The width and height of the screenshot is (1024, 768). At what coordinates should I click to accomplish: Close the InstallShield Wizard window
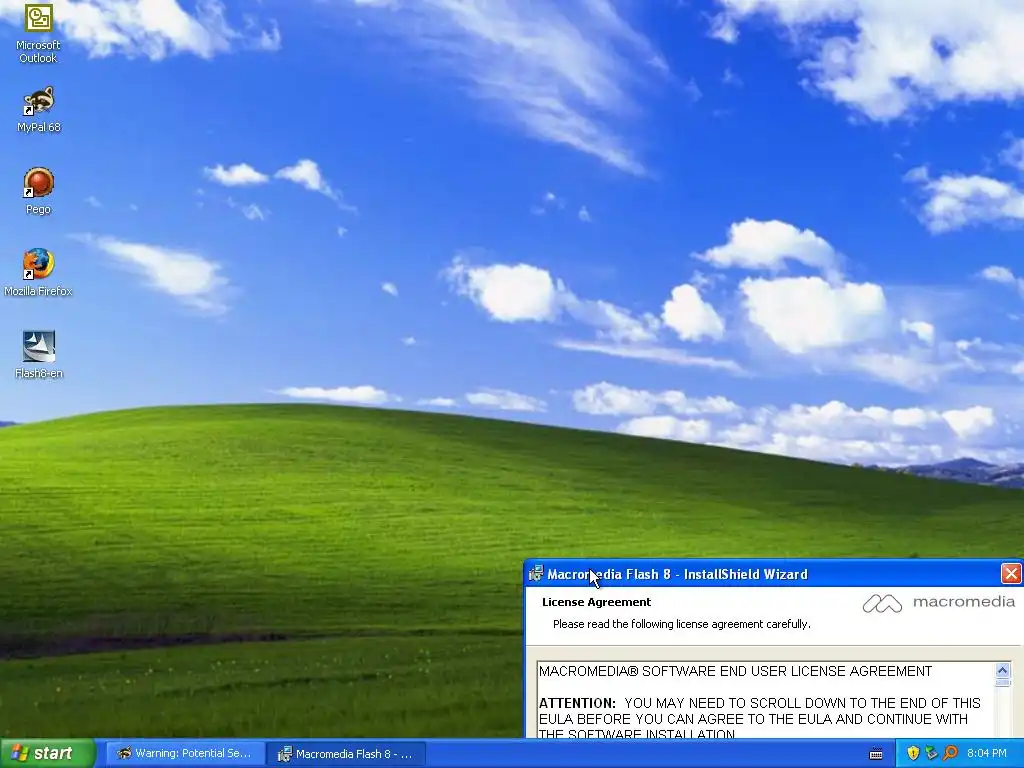pyautogui.click(x=1011, y=574)
